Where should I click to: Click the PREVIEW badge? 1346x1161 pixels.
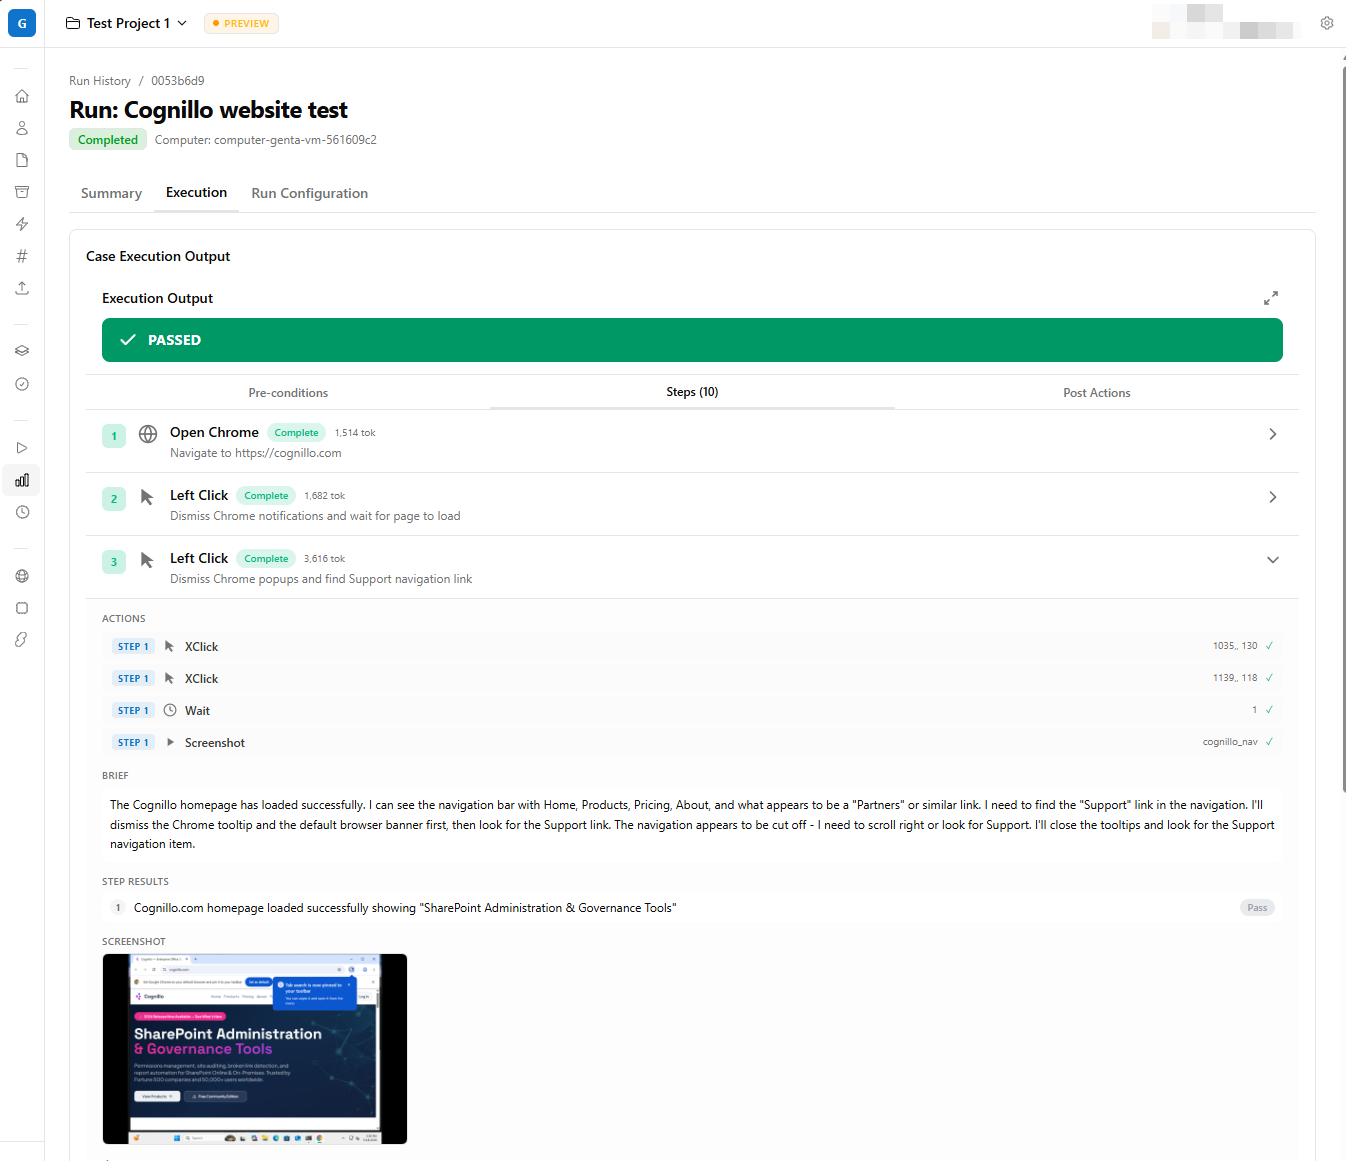click(241, 23)
